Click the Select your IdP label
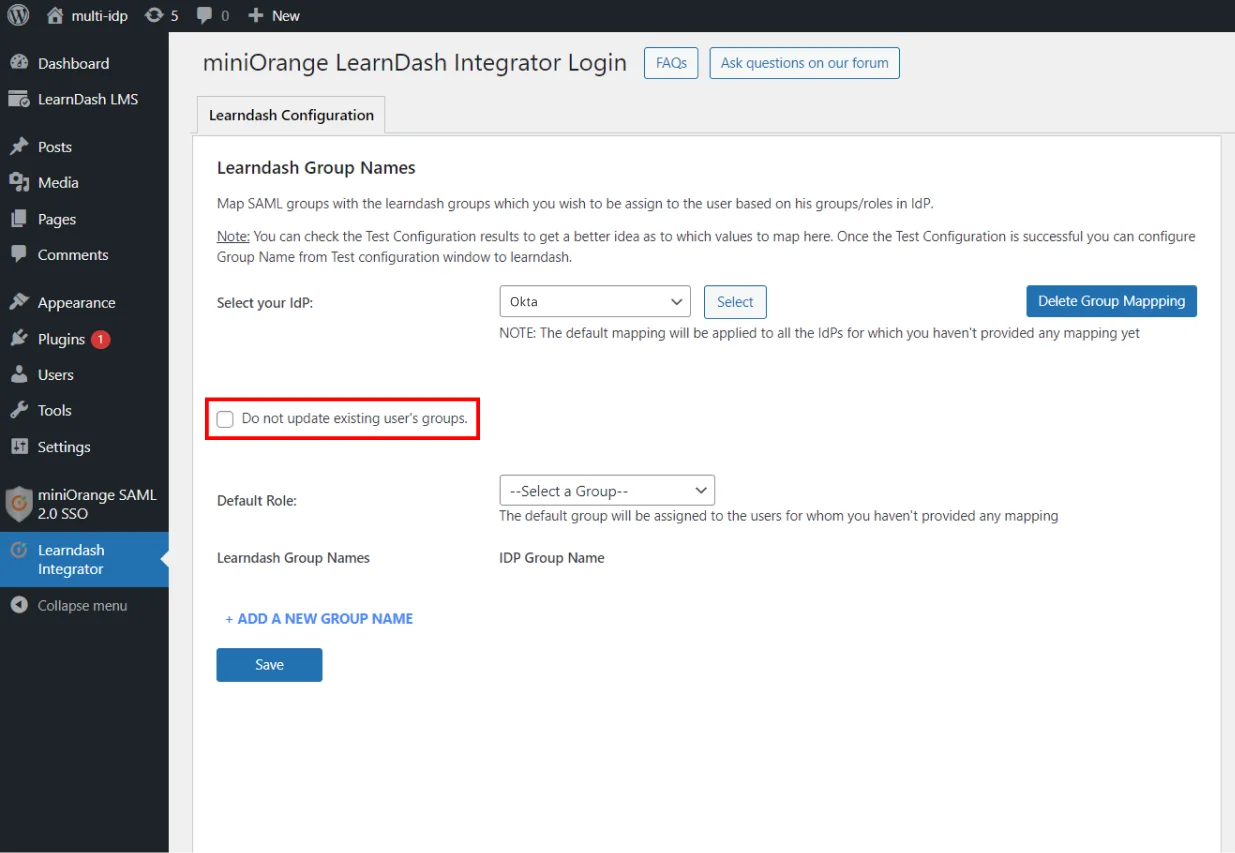 265,302
